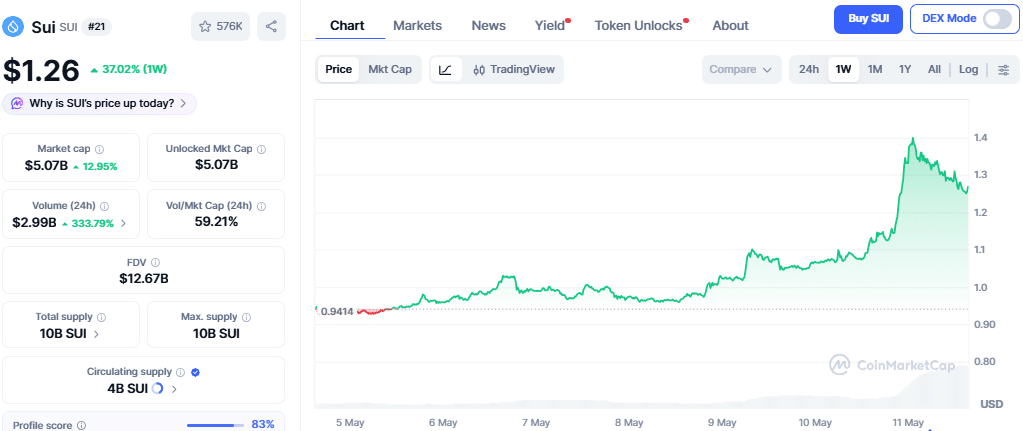Viewport: 1023px width, 431px height.
Task: Open the info icon beside Vol/Mkt Cap (24h)
Action: pos(262,205)
